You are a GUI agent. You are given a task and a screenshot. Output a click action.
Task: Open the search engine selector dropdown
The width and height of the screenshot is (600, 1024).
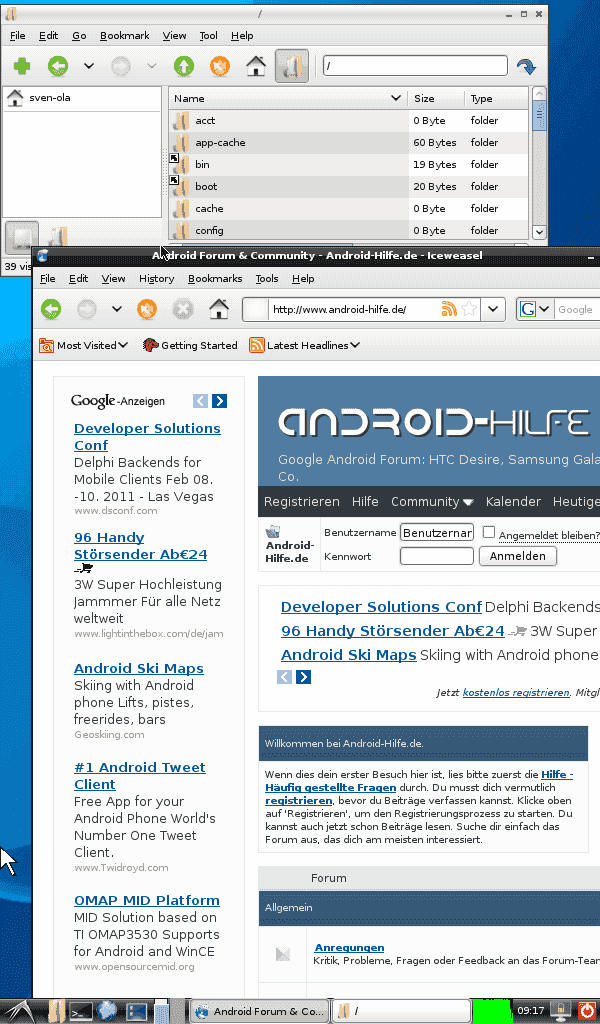click(544, 309)
